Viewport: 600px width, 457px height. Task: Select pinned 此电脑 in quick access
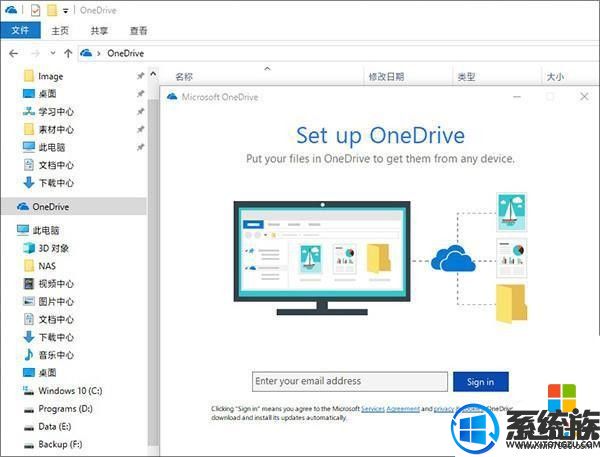tap(51, 147)
